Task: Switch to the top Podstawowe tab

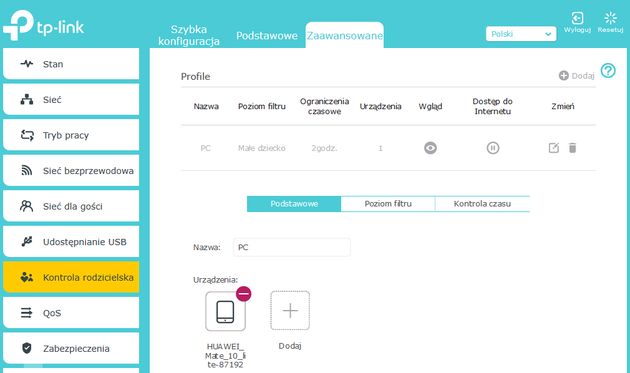Action: (267, 36)
